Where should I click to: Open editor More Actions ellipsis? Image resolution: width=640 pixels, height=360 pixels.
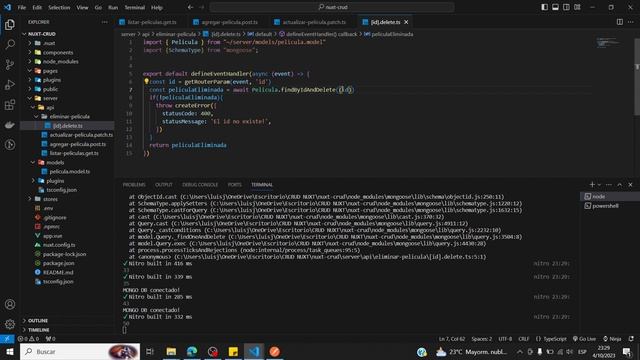pos(631,22)
